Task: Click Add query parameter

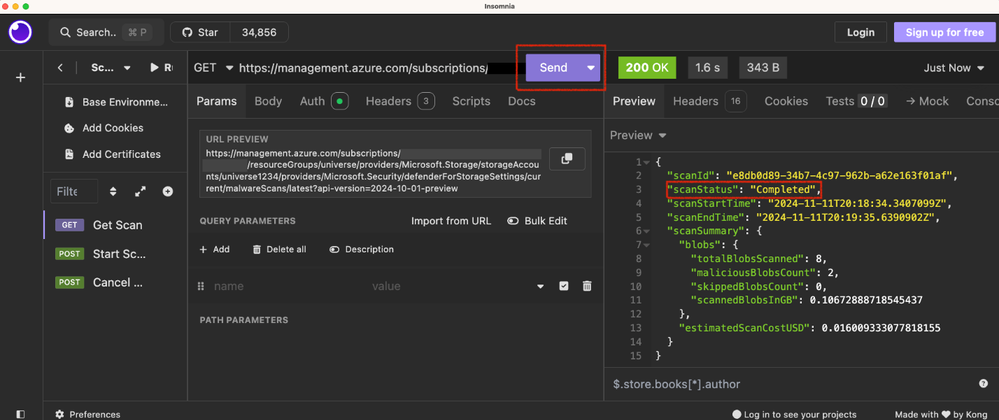Action: coord(214,249)
